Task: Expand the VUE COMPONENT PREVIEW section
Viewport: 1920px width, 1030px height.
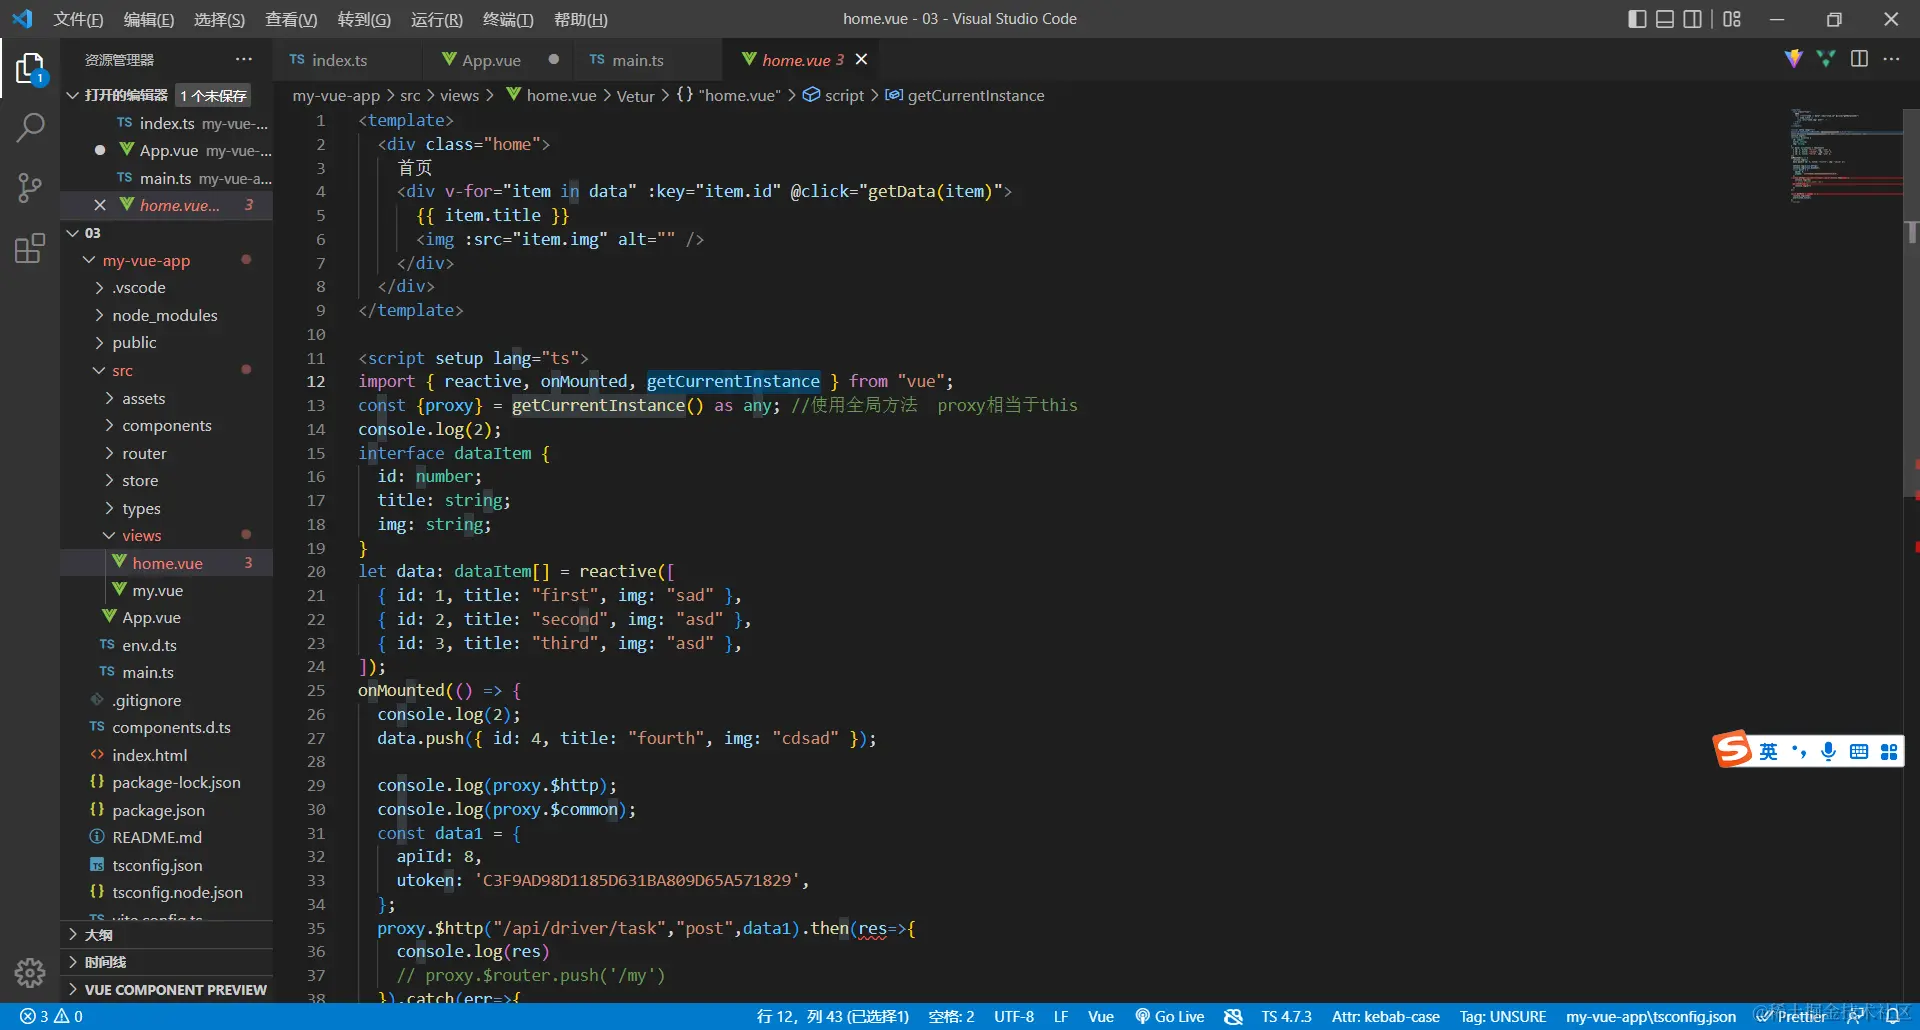Action: 166,990
